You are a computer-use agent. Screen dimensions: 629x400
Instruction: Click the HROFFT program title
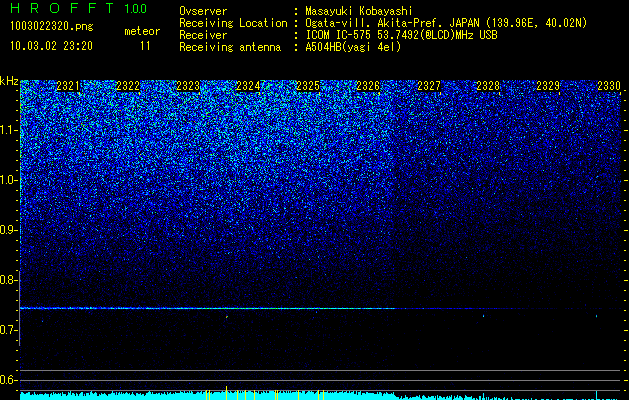[x=62, y=8]
